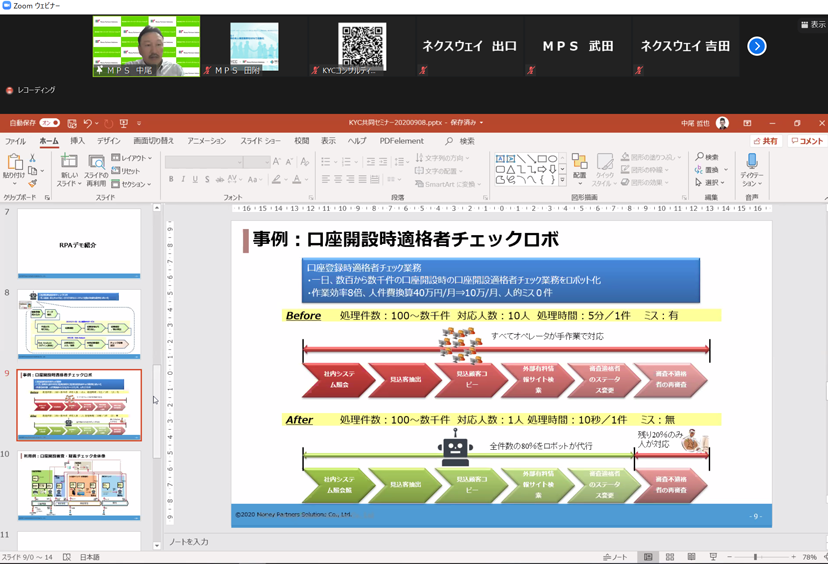Switch to slide sorter view
Screen dimensions: 828x564
(670, 557)
